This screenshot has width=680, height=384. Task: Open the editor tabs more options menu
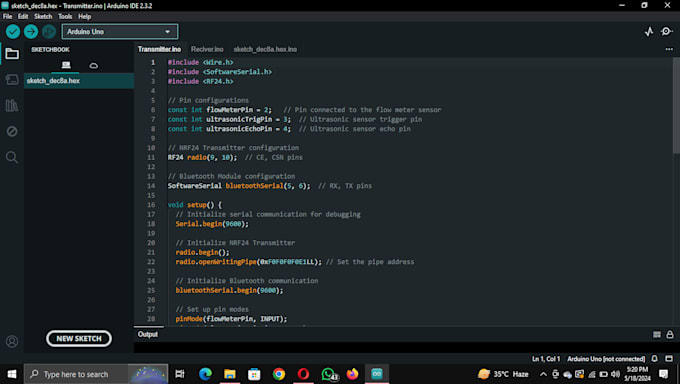tap(669, 49)
